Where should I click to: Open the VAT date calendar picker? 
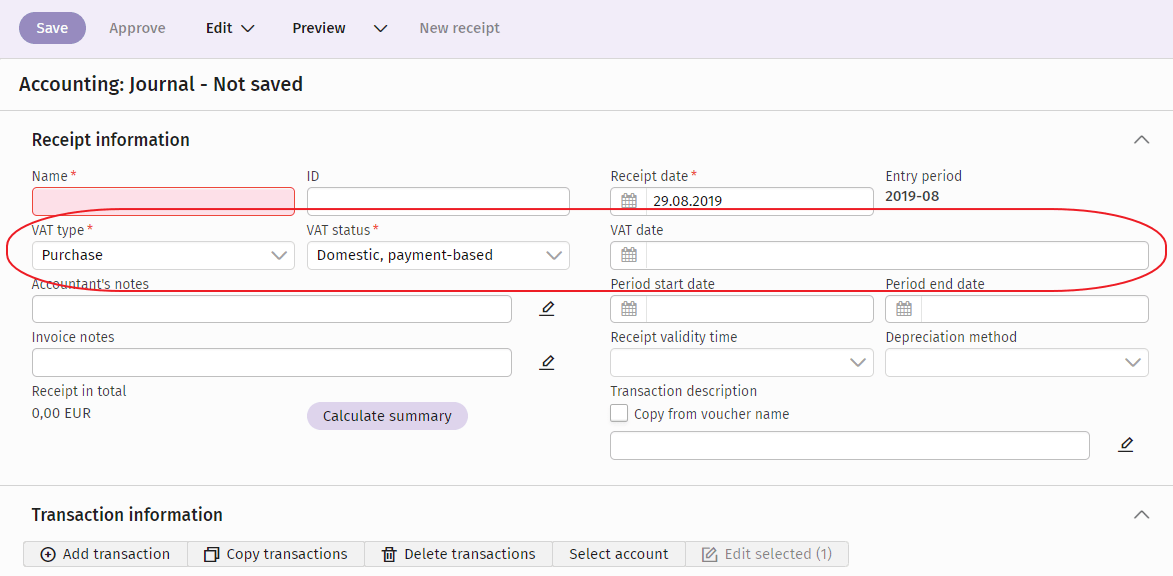pyautogui.click(x=628, y=255)
